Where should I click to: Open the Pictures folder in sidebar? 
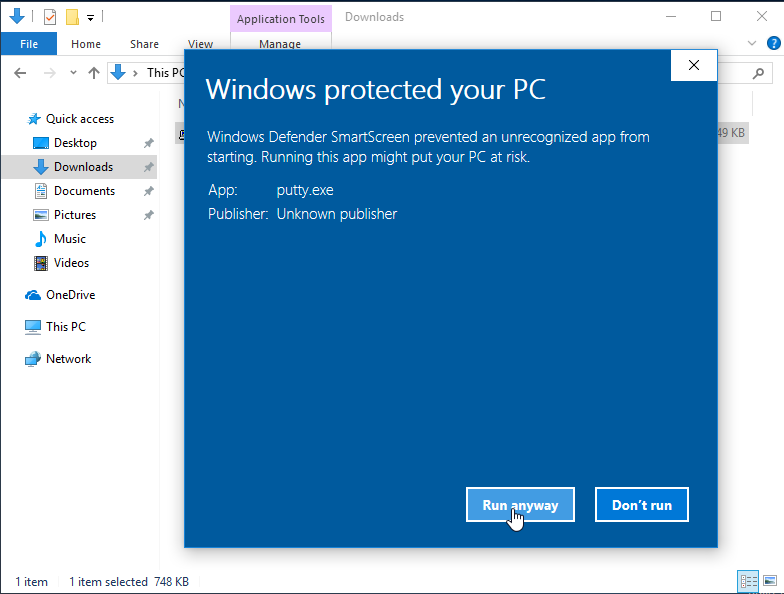(75, 215)
